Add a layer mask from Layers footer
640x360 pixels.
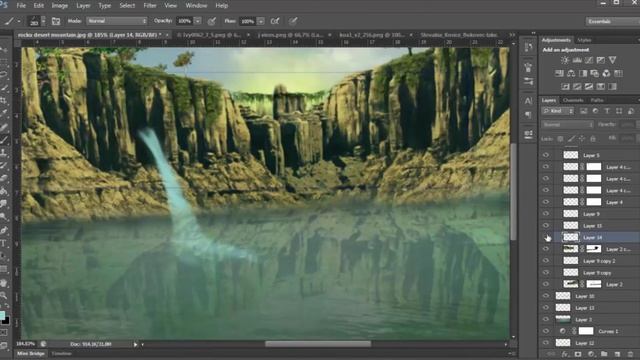coord(578,354)
